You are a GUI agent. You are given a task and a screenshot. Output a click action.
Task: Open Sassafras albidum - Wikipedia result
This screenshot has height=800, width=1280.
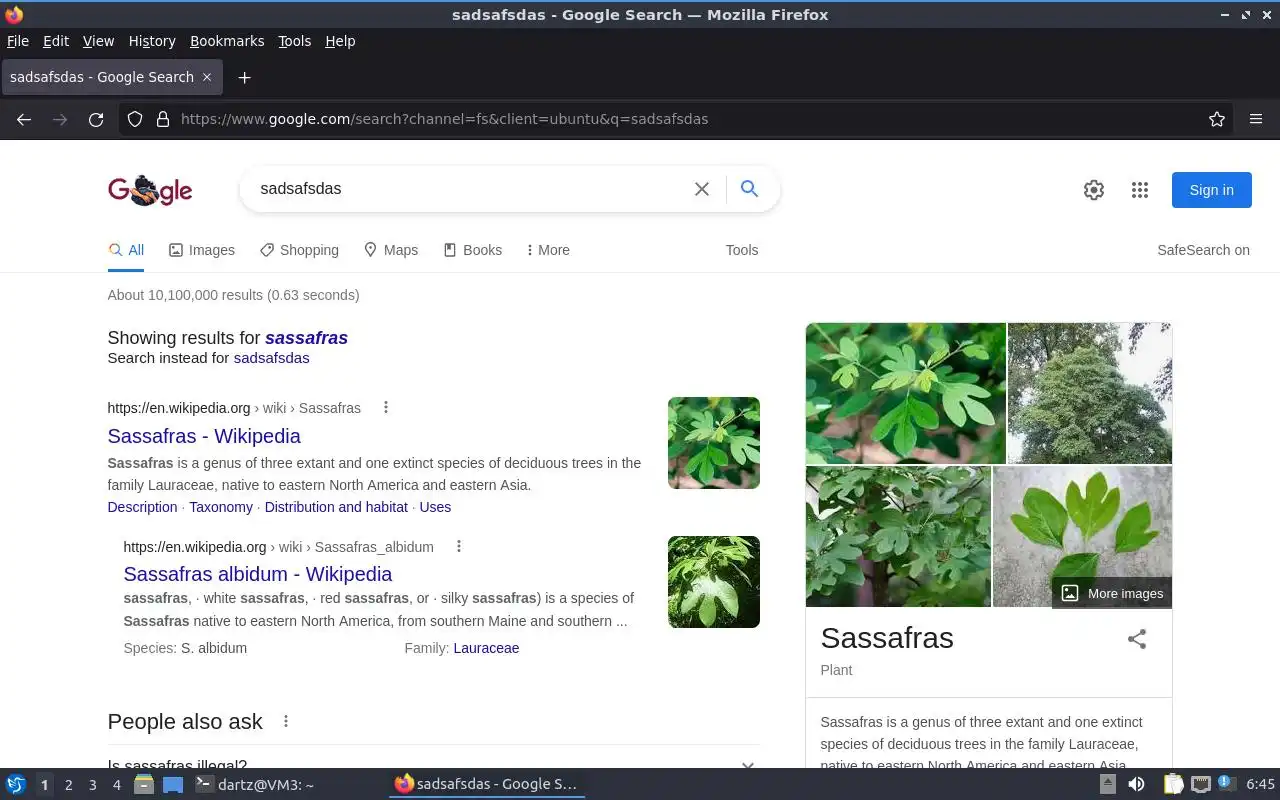point(258,574)
